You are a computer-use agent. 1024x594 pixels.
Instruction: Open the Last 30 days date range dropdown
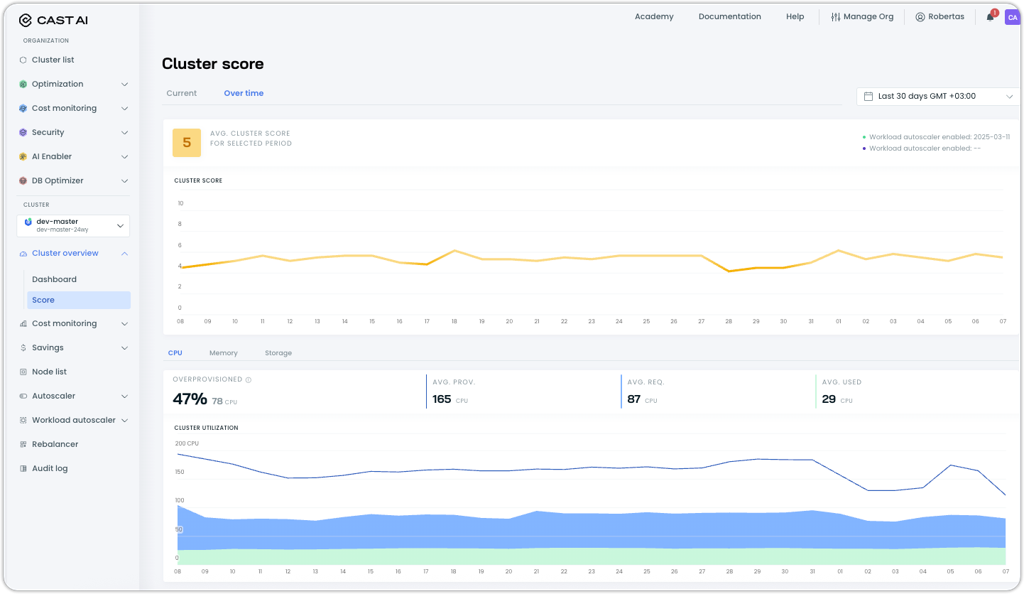(x=938, y=97)
